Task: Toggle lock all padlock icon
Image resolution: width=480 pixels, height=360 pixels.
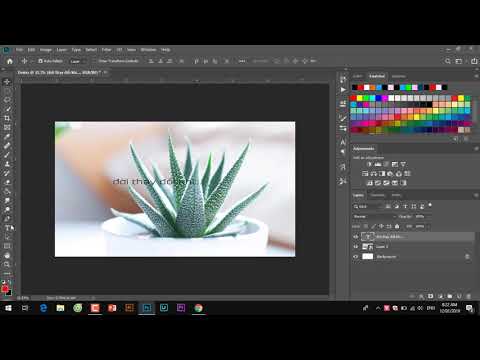Action: [x=397, y=226]
